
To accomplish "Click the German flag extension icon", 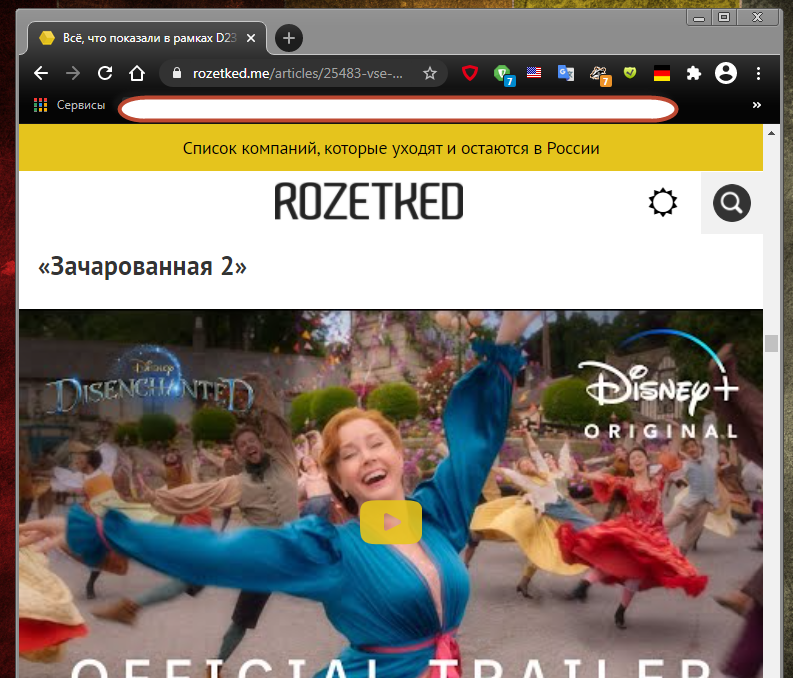I will [x=662, y=74].
